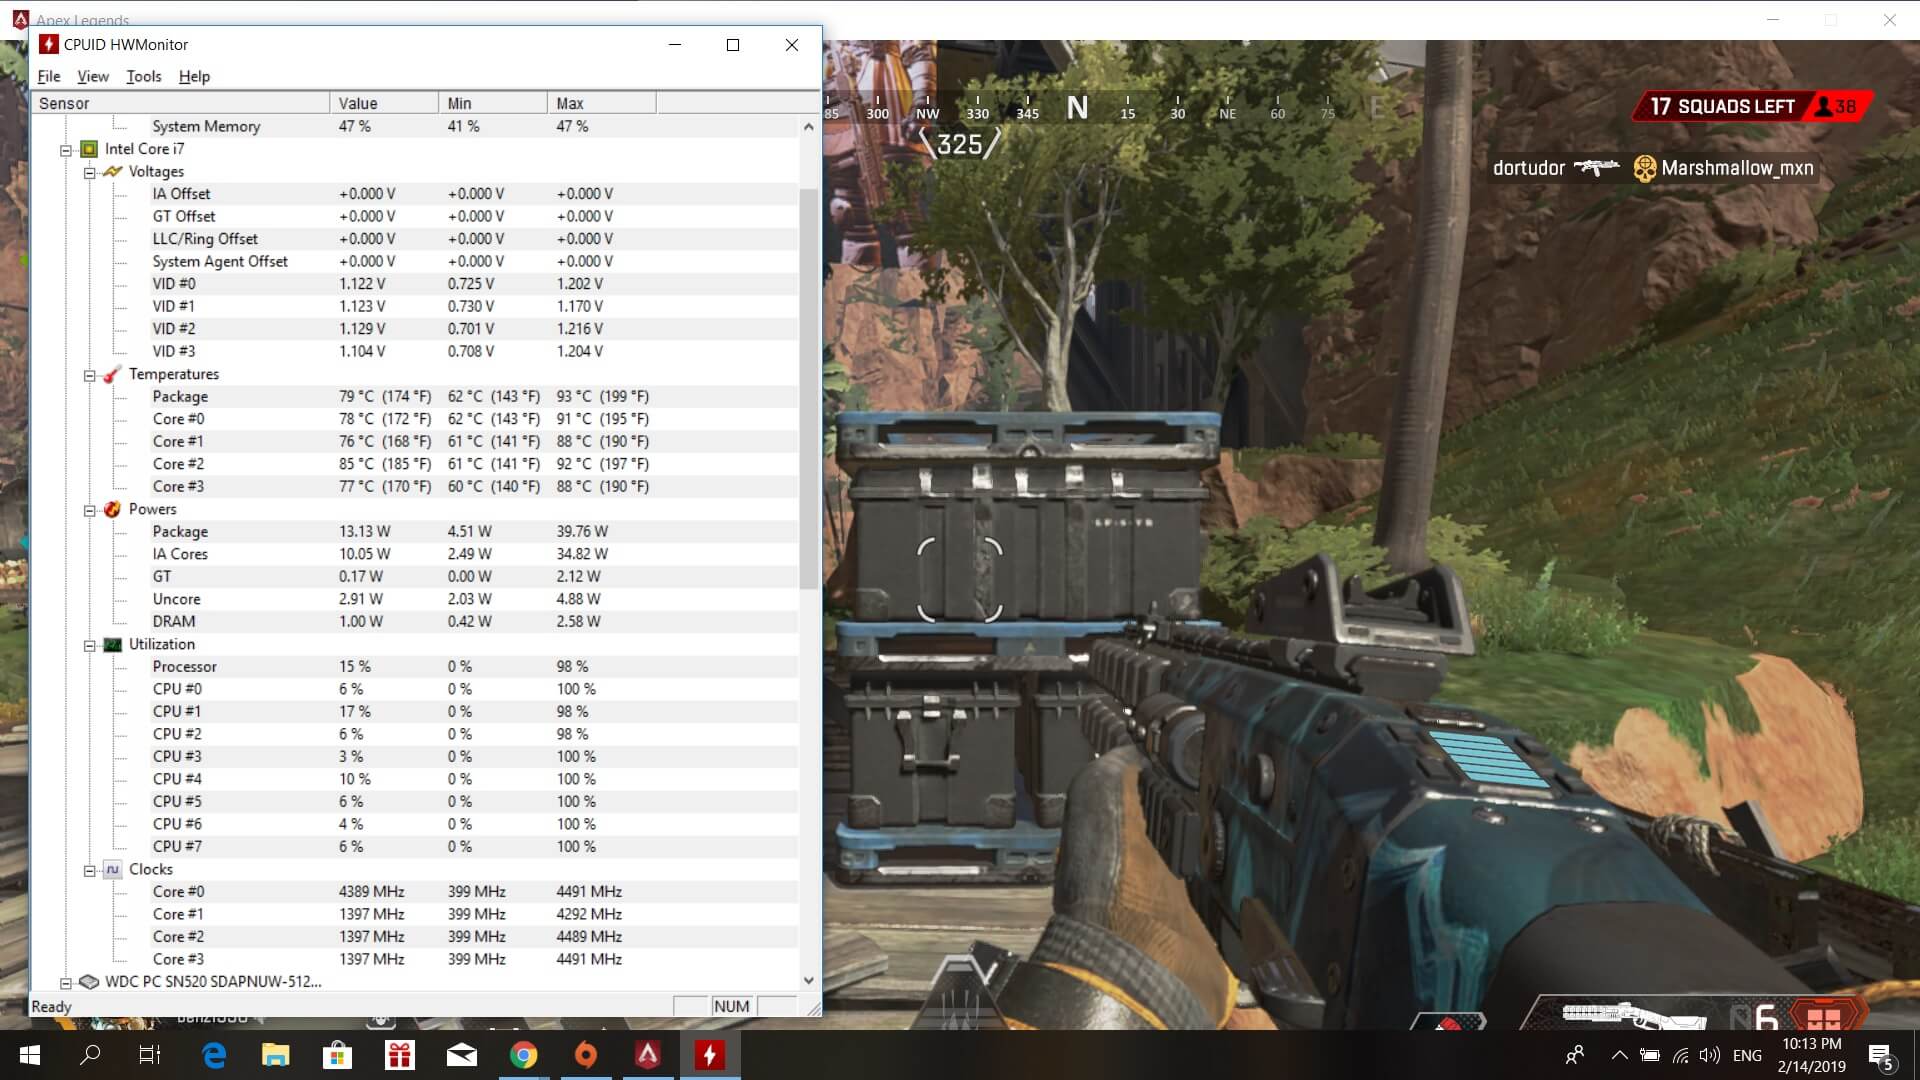Collapse the Intel Core i7 tree node

coord(66,150)
